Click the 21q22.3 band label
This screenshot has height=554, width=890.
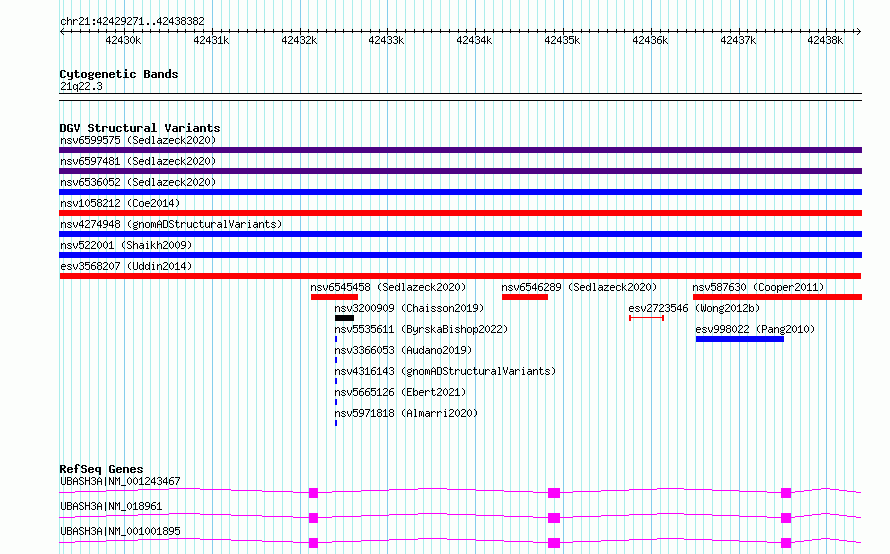coord(81,86)
